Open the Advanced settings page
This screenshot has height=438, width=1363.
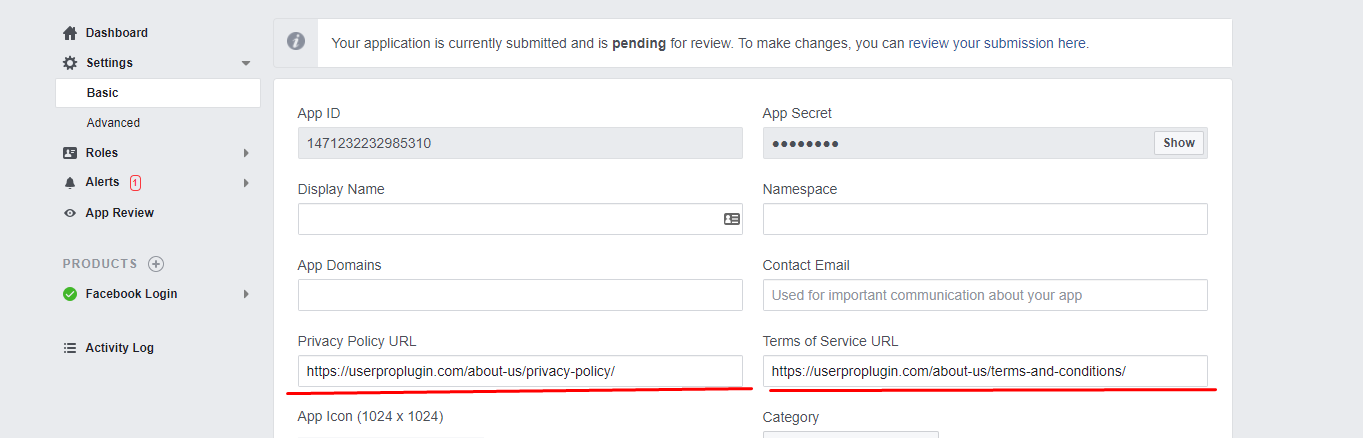[113, 123]
